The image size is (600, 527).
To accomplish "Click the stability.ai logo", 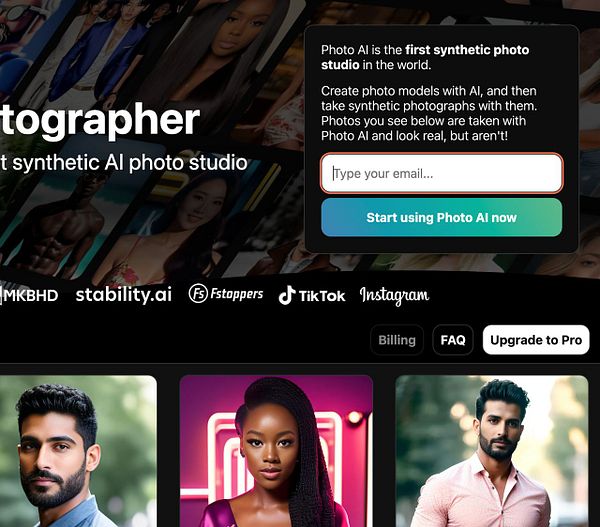I will click(124, 295).
